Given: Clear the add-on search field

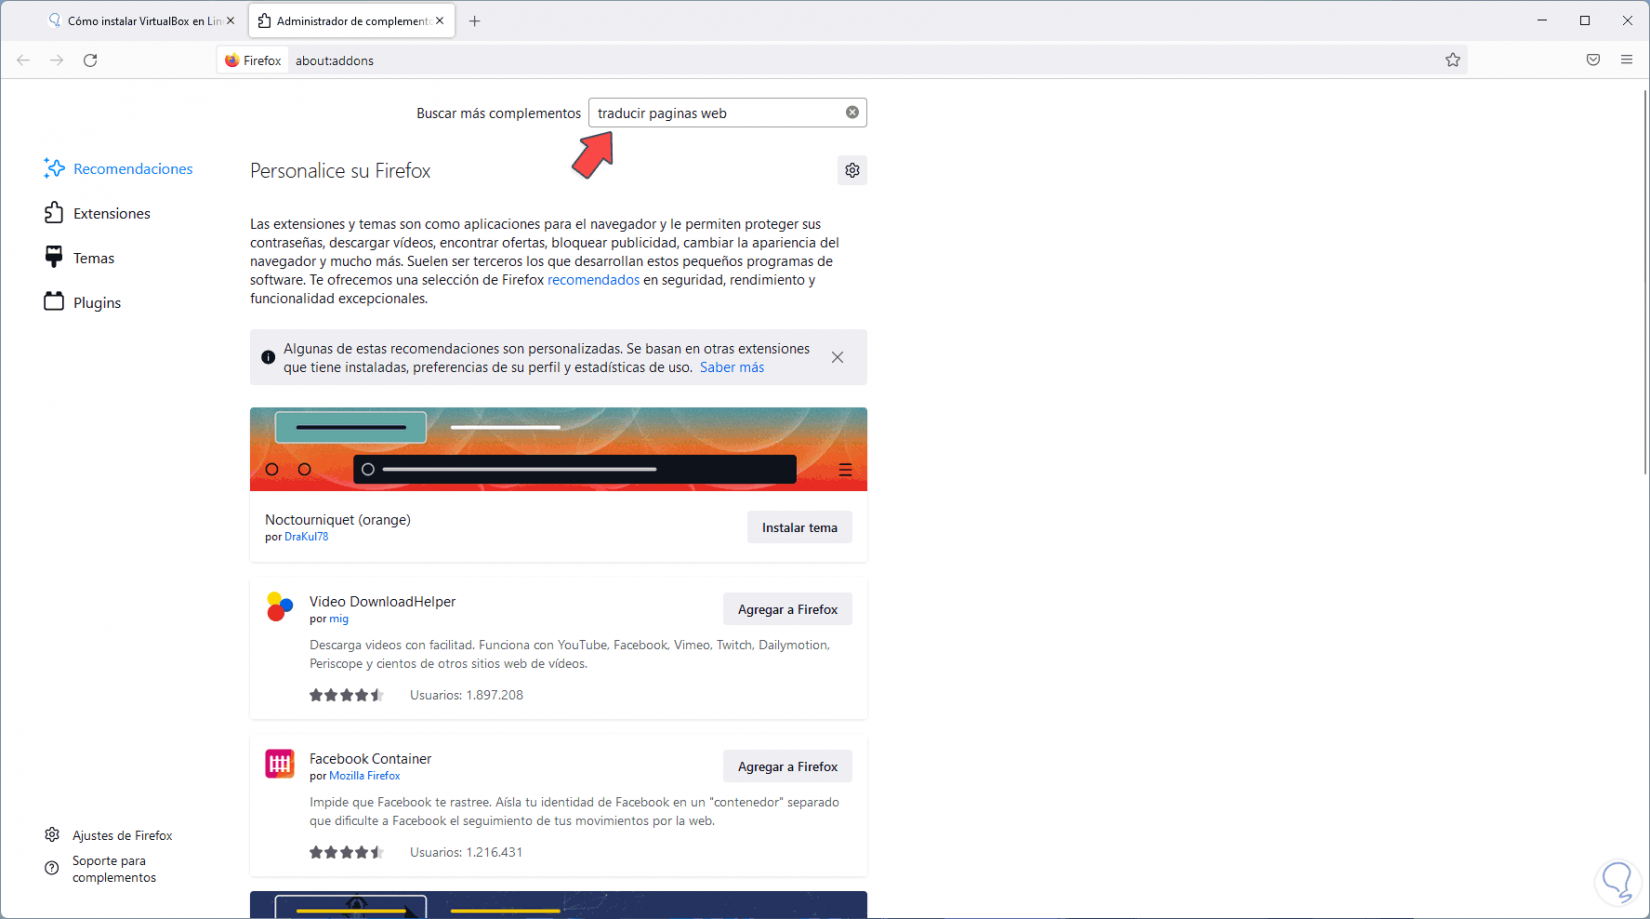Looking at the screenshot, I should [852, 113].
